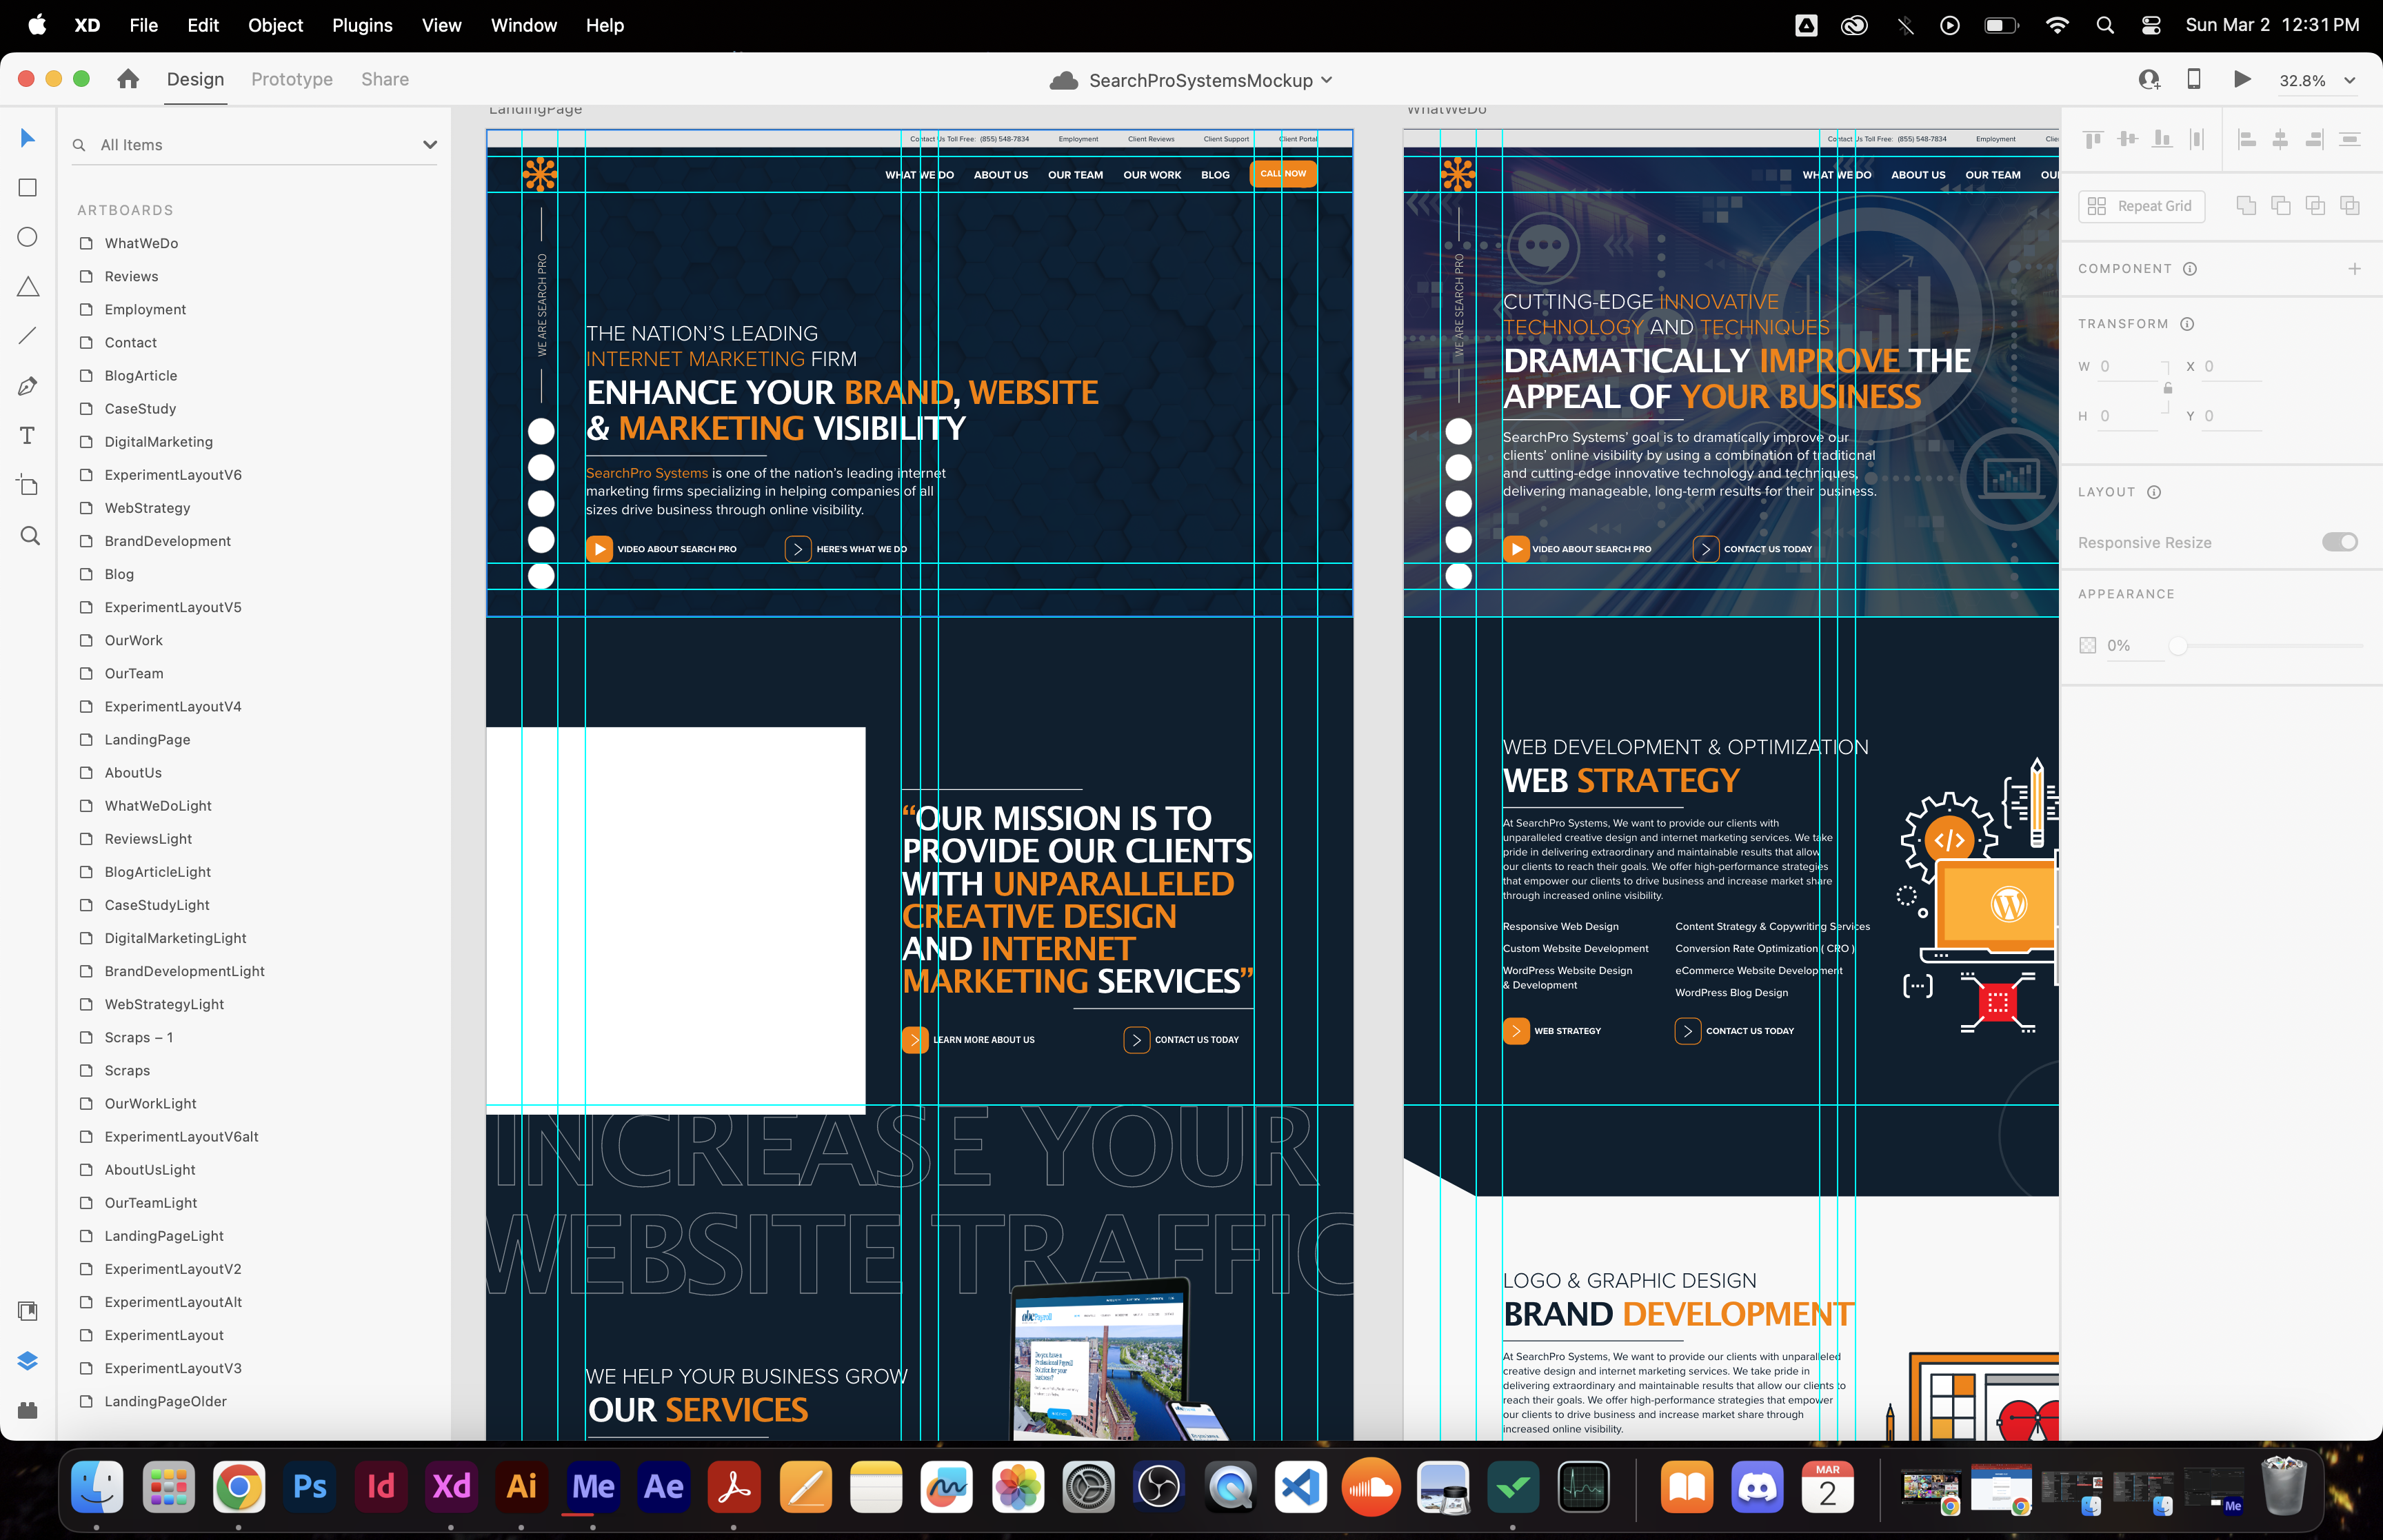Adjust the opacity slider handle
The height and width of the screenshot is (1540, 2383).
click(x=2178, y=646)
